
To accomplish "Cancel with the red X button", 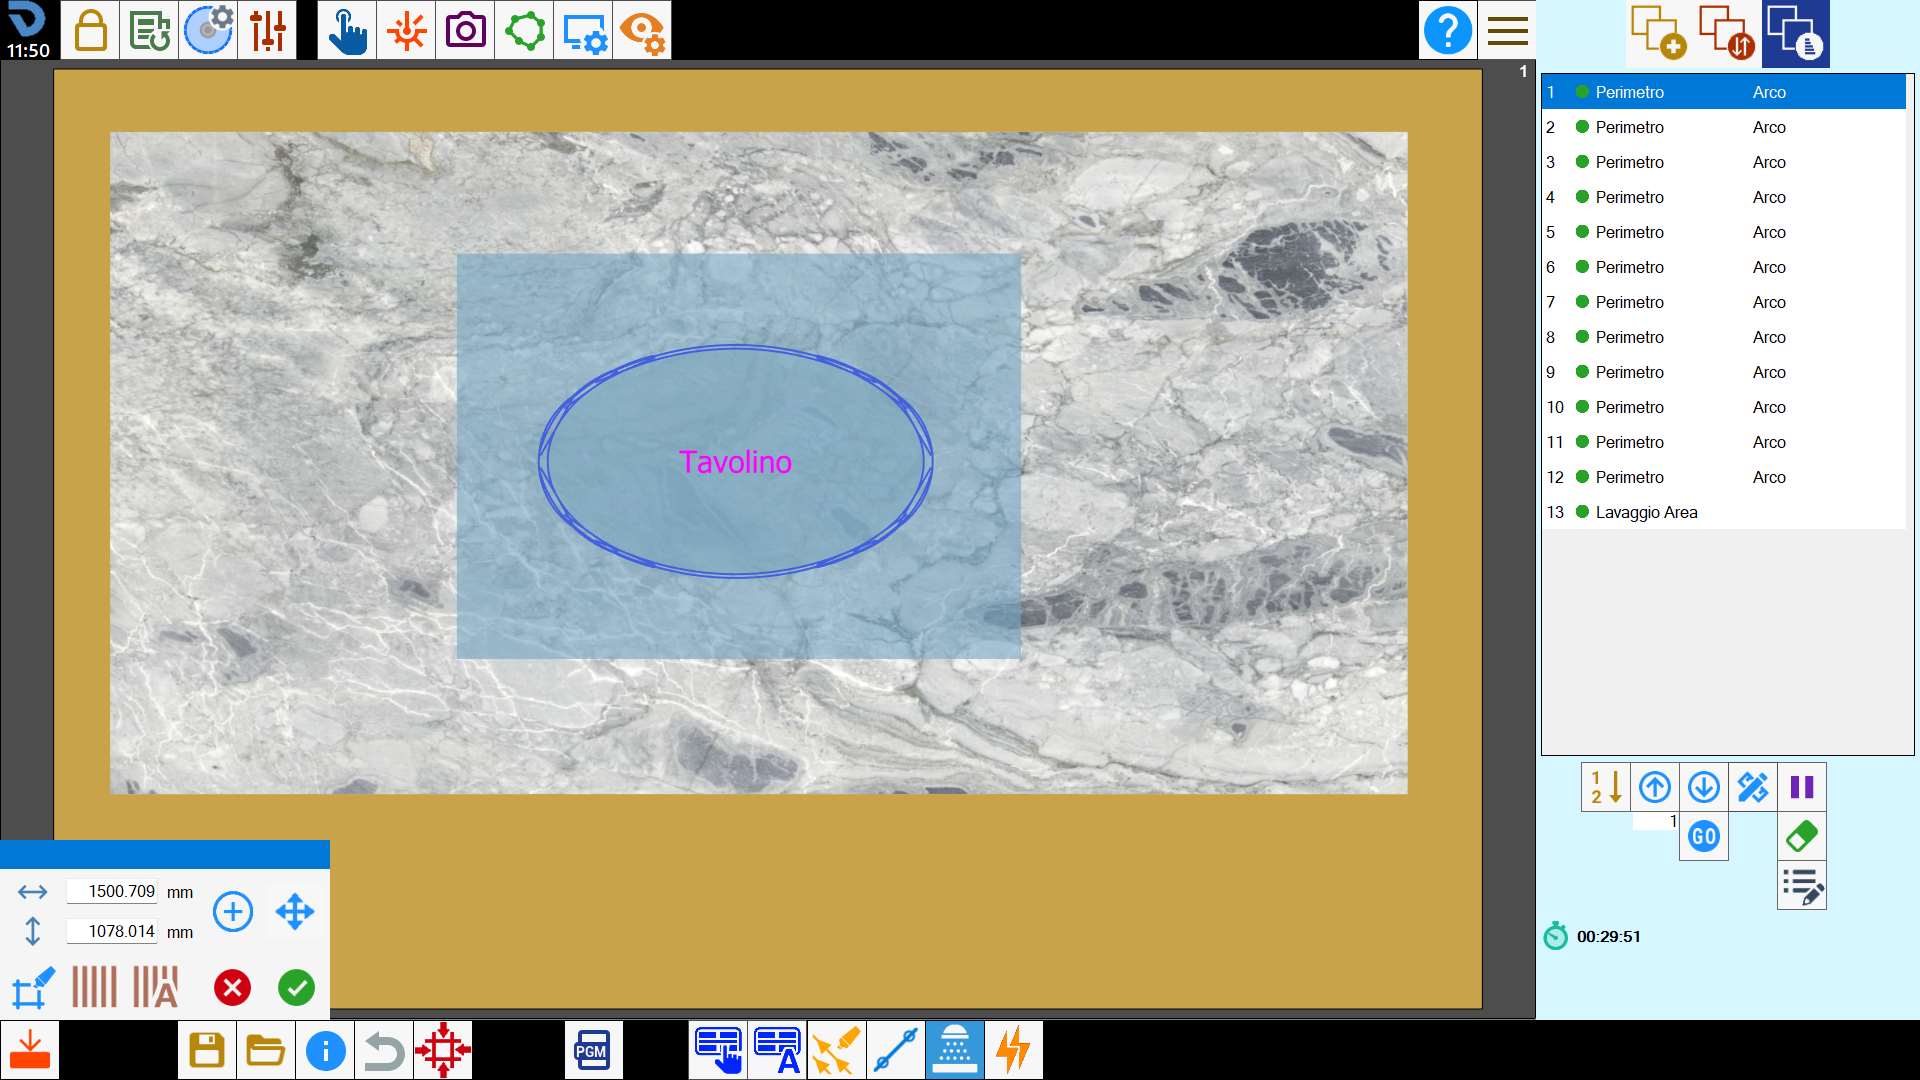I will pyautogui.click(x=232, y=988).
